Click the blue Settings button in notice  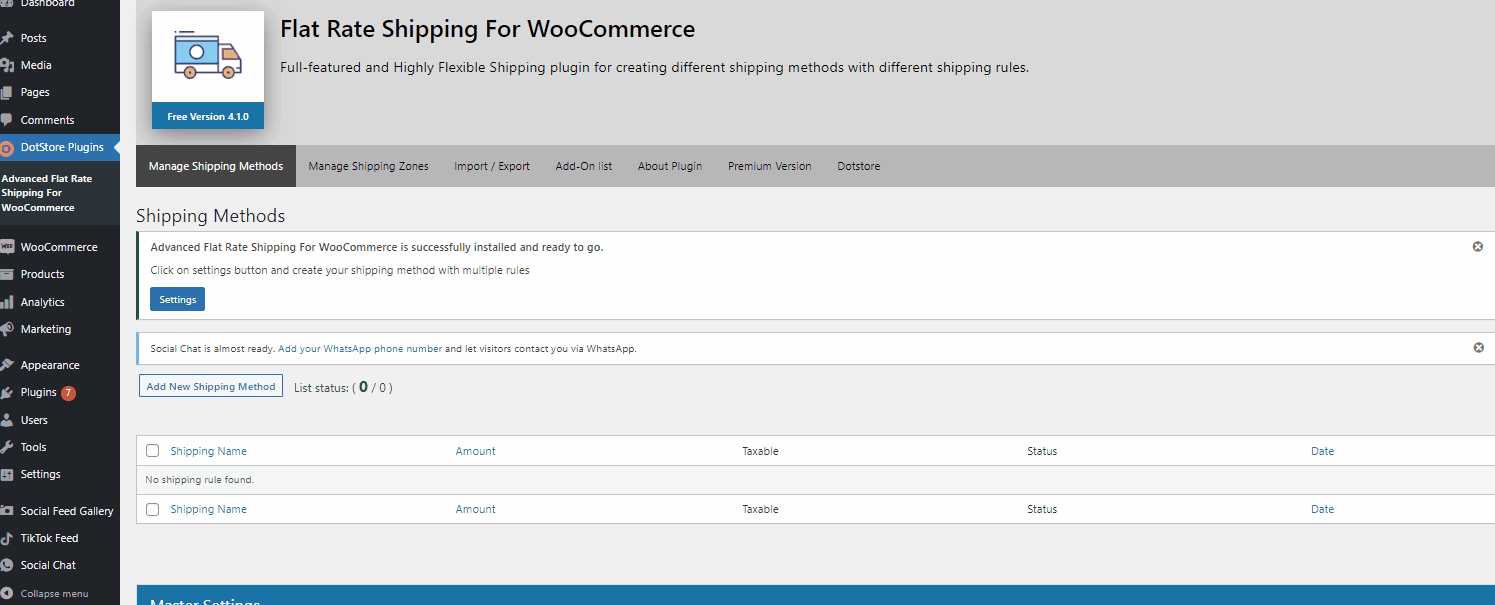tap(177, 299)
